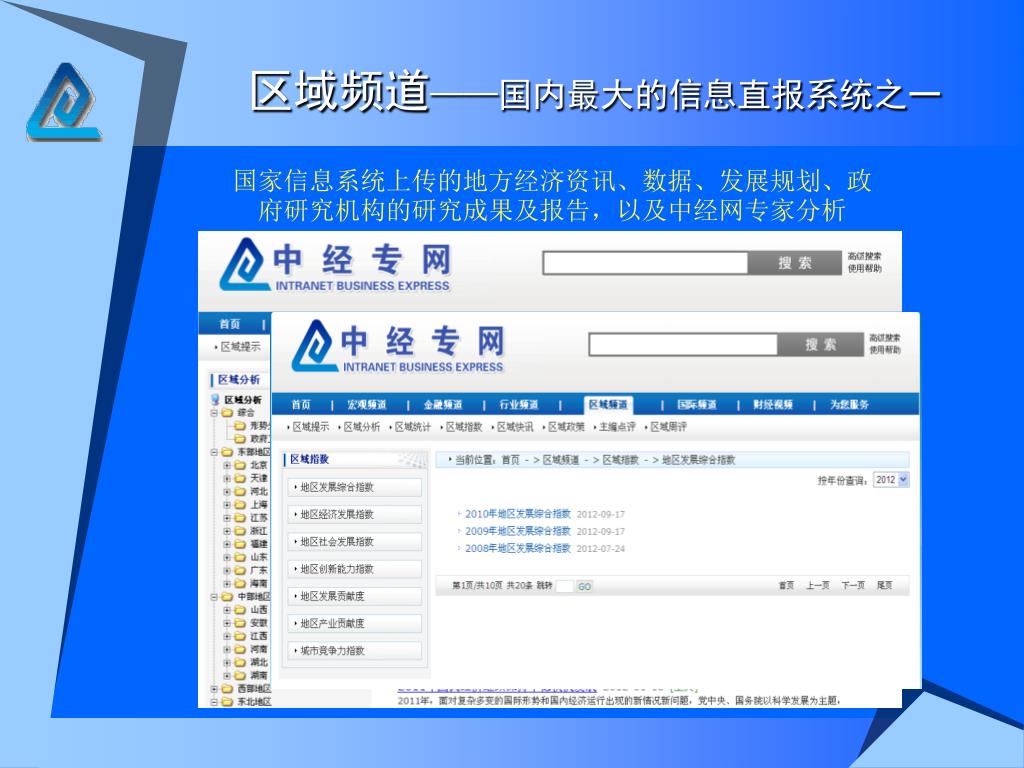
Task: Click the 北京 folder icon
Action: 240,465
